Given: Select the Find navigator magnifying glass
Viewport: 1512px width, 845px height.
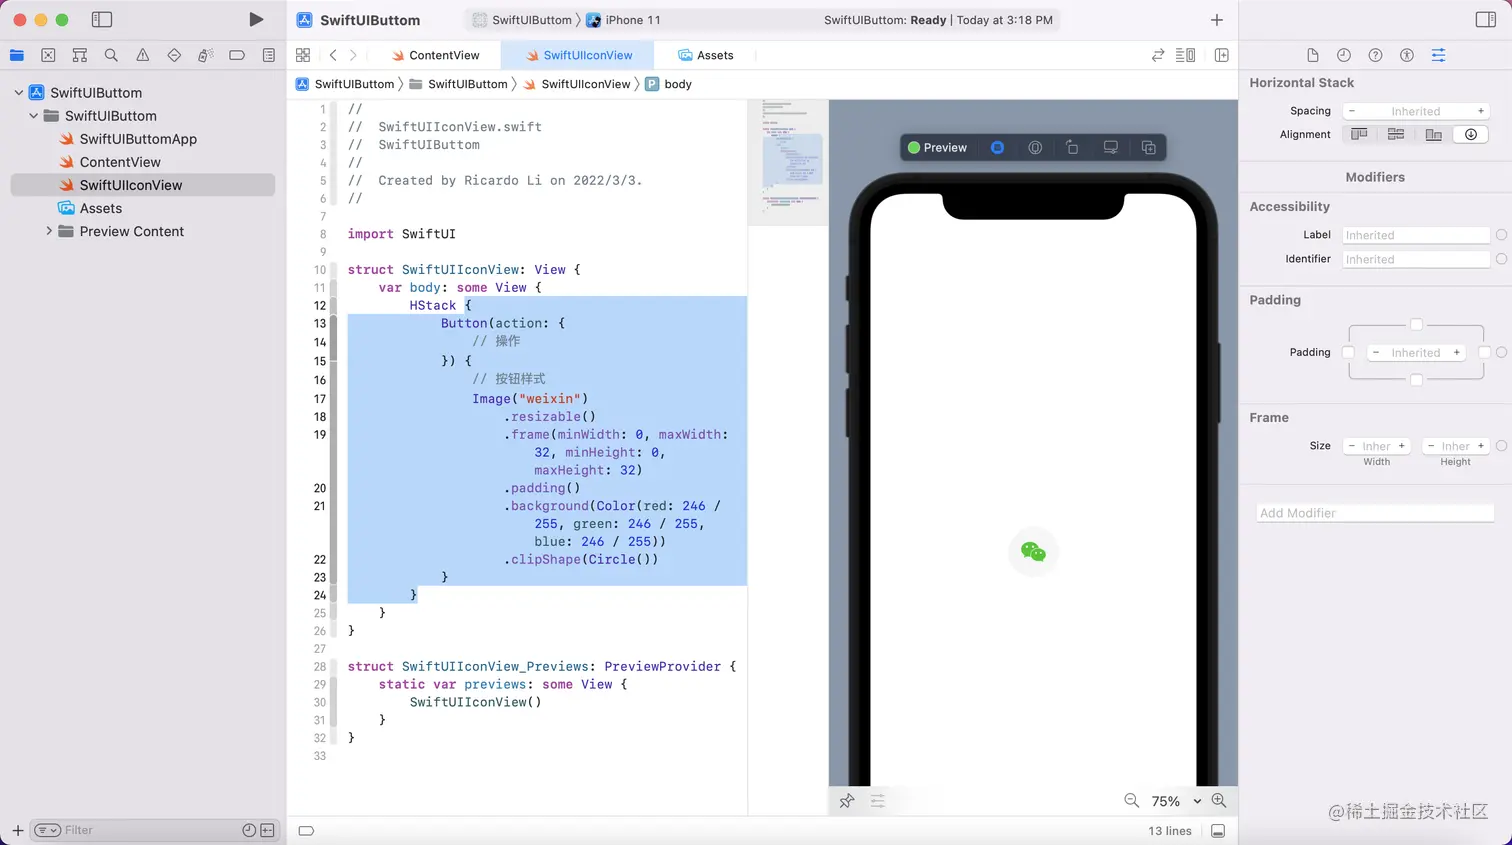Looking at the screenshot, I should click(x=110, y=55).
